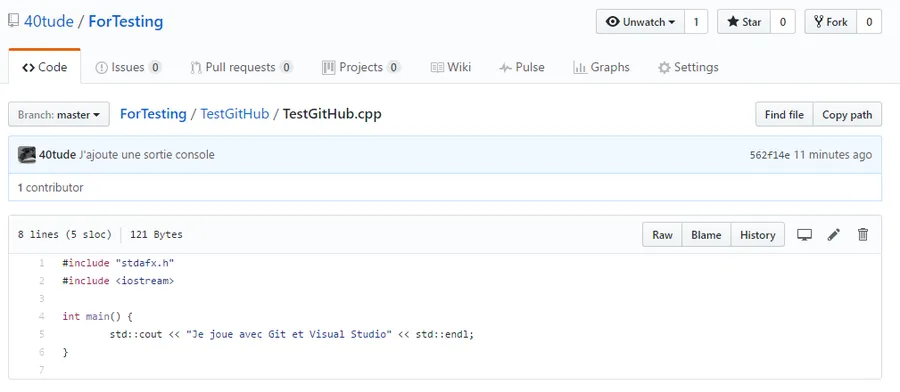Click the Blame button
Screen dimensions: 900x392
click(706, 235)
